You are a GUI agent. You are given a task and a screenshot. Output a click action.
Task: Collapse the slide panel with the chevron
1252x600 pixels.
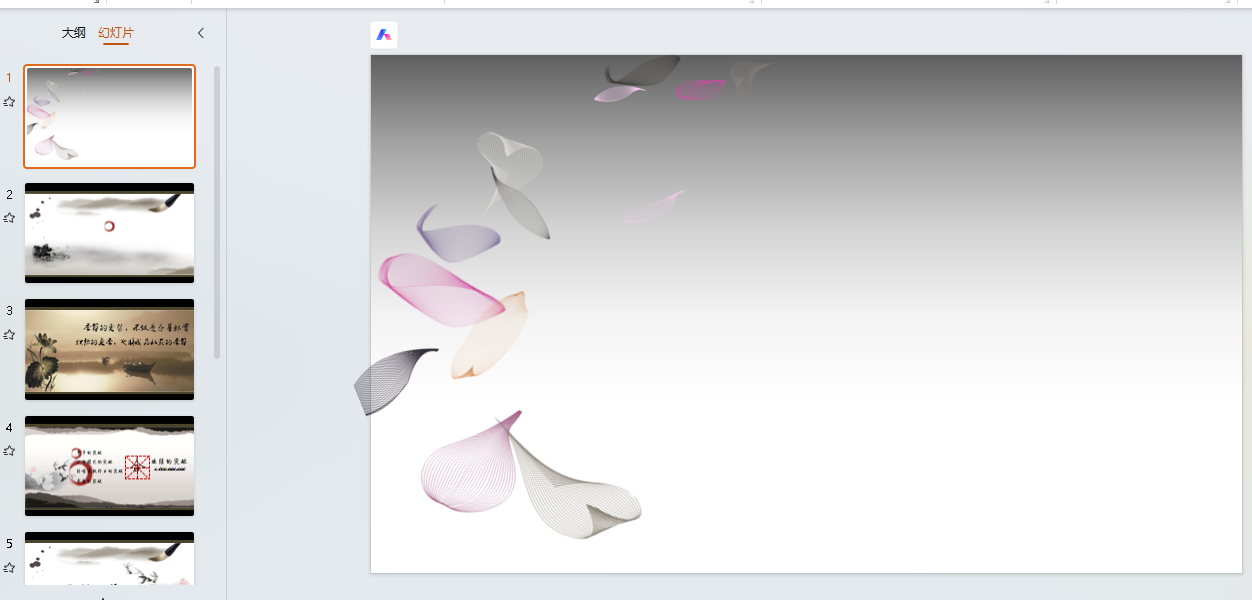click(x=200, y=33)
